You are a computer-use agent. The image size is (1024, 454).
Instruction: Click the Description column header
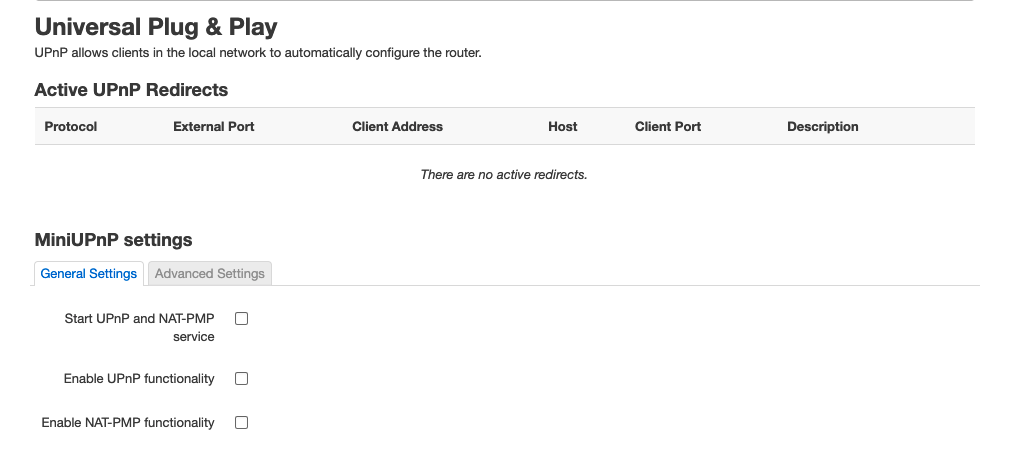point(822,127)
